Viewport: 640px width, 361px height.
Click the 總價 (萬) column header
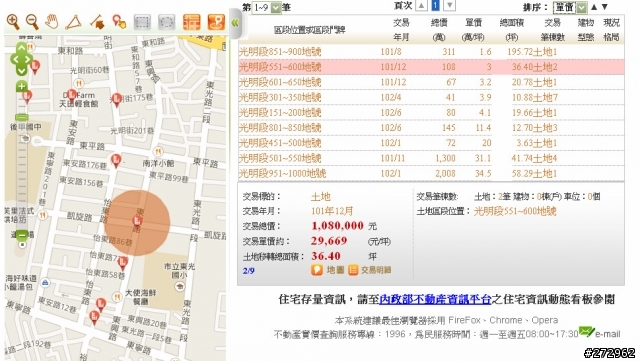[439, 30]
